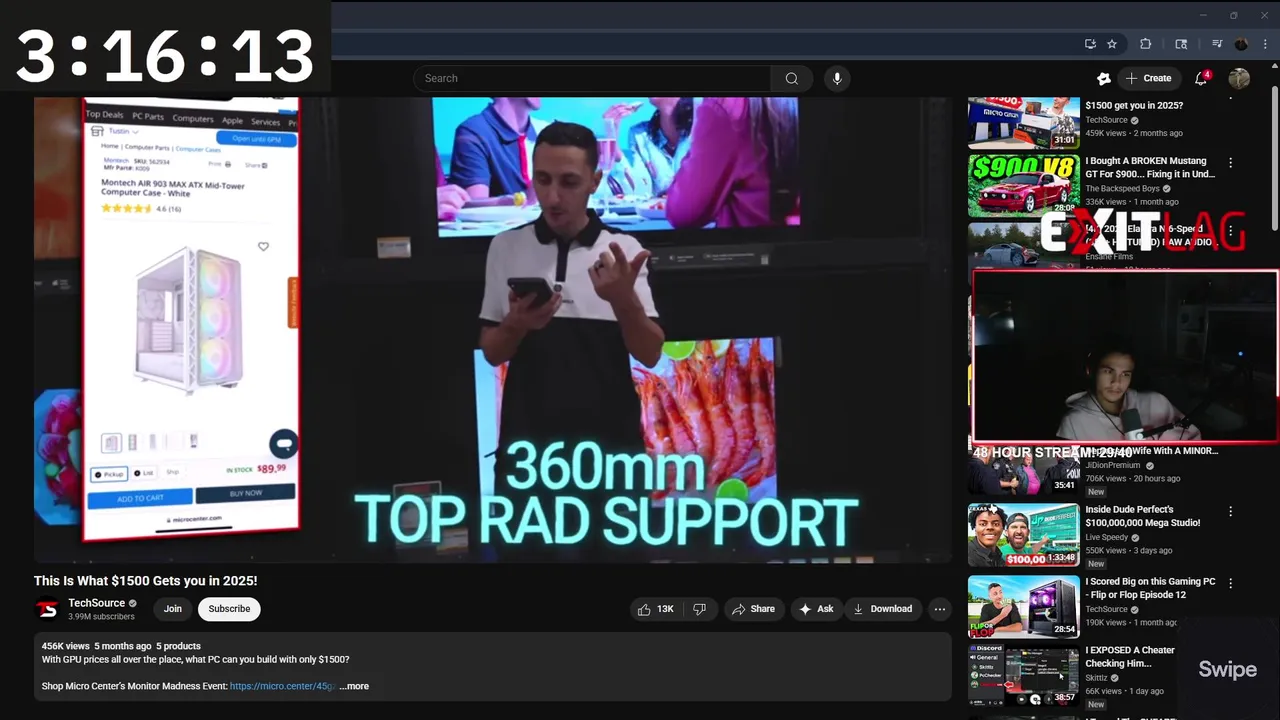Start voice search with the microphone icon
The image size is (1280, 720).
click(837, 78)
